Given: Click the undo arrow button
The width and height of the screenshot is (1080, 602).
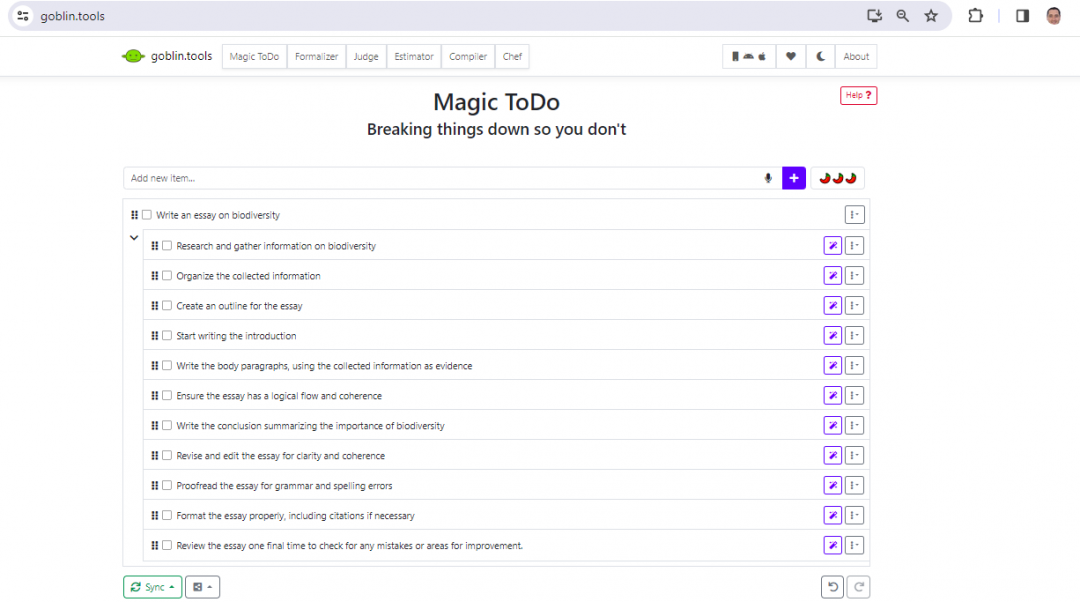Looking at the screenshot, I should 832,587.
